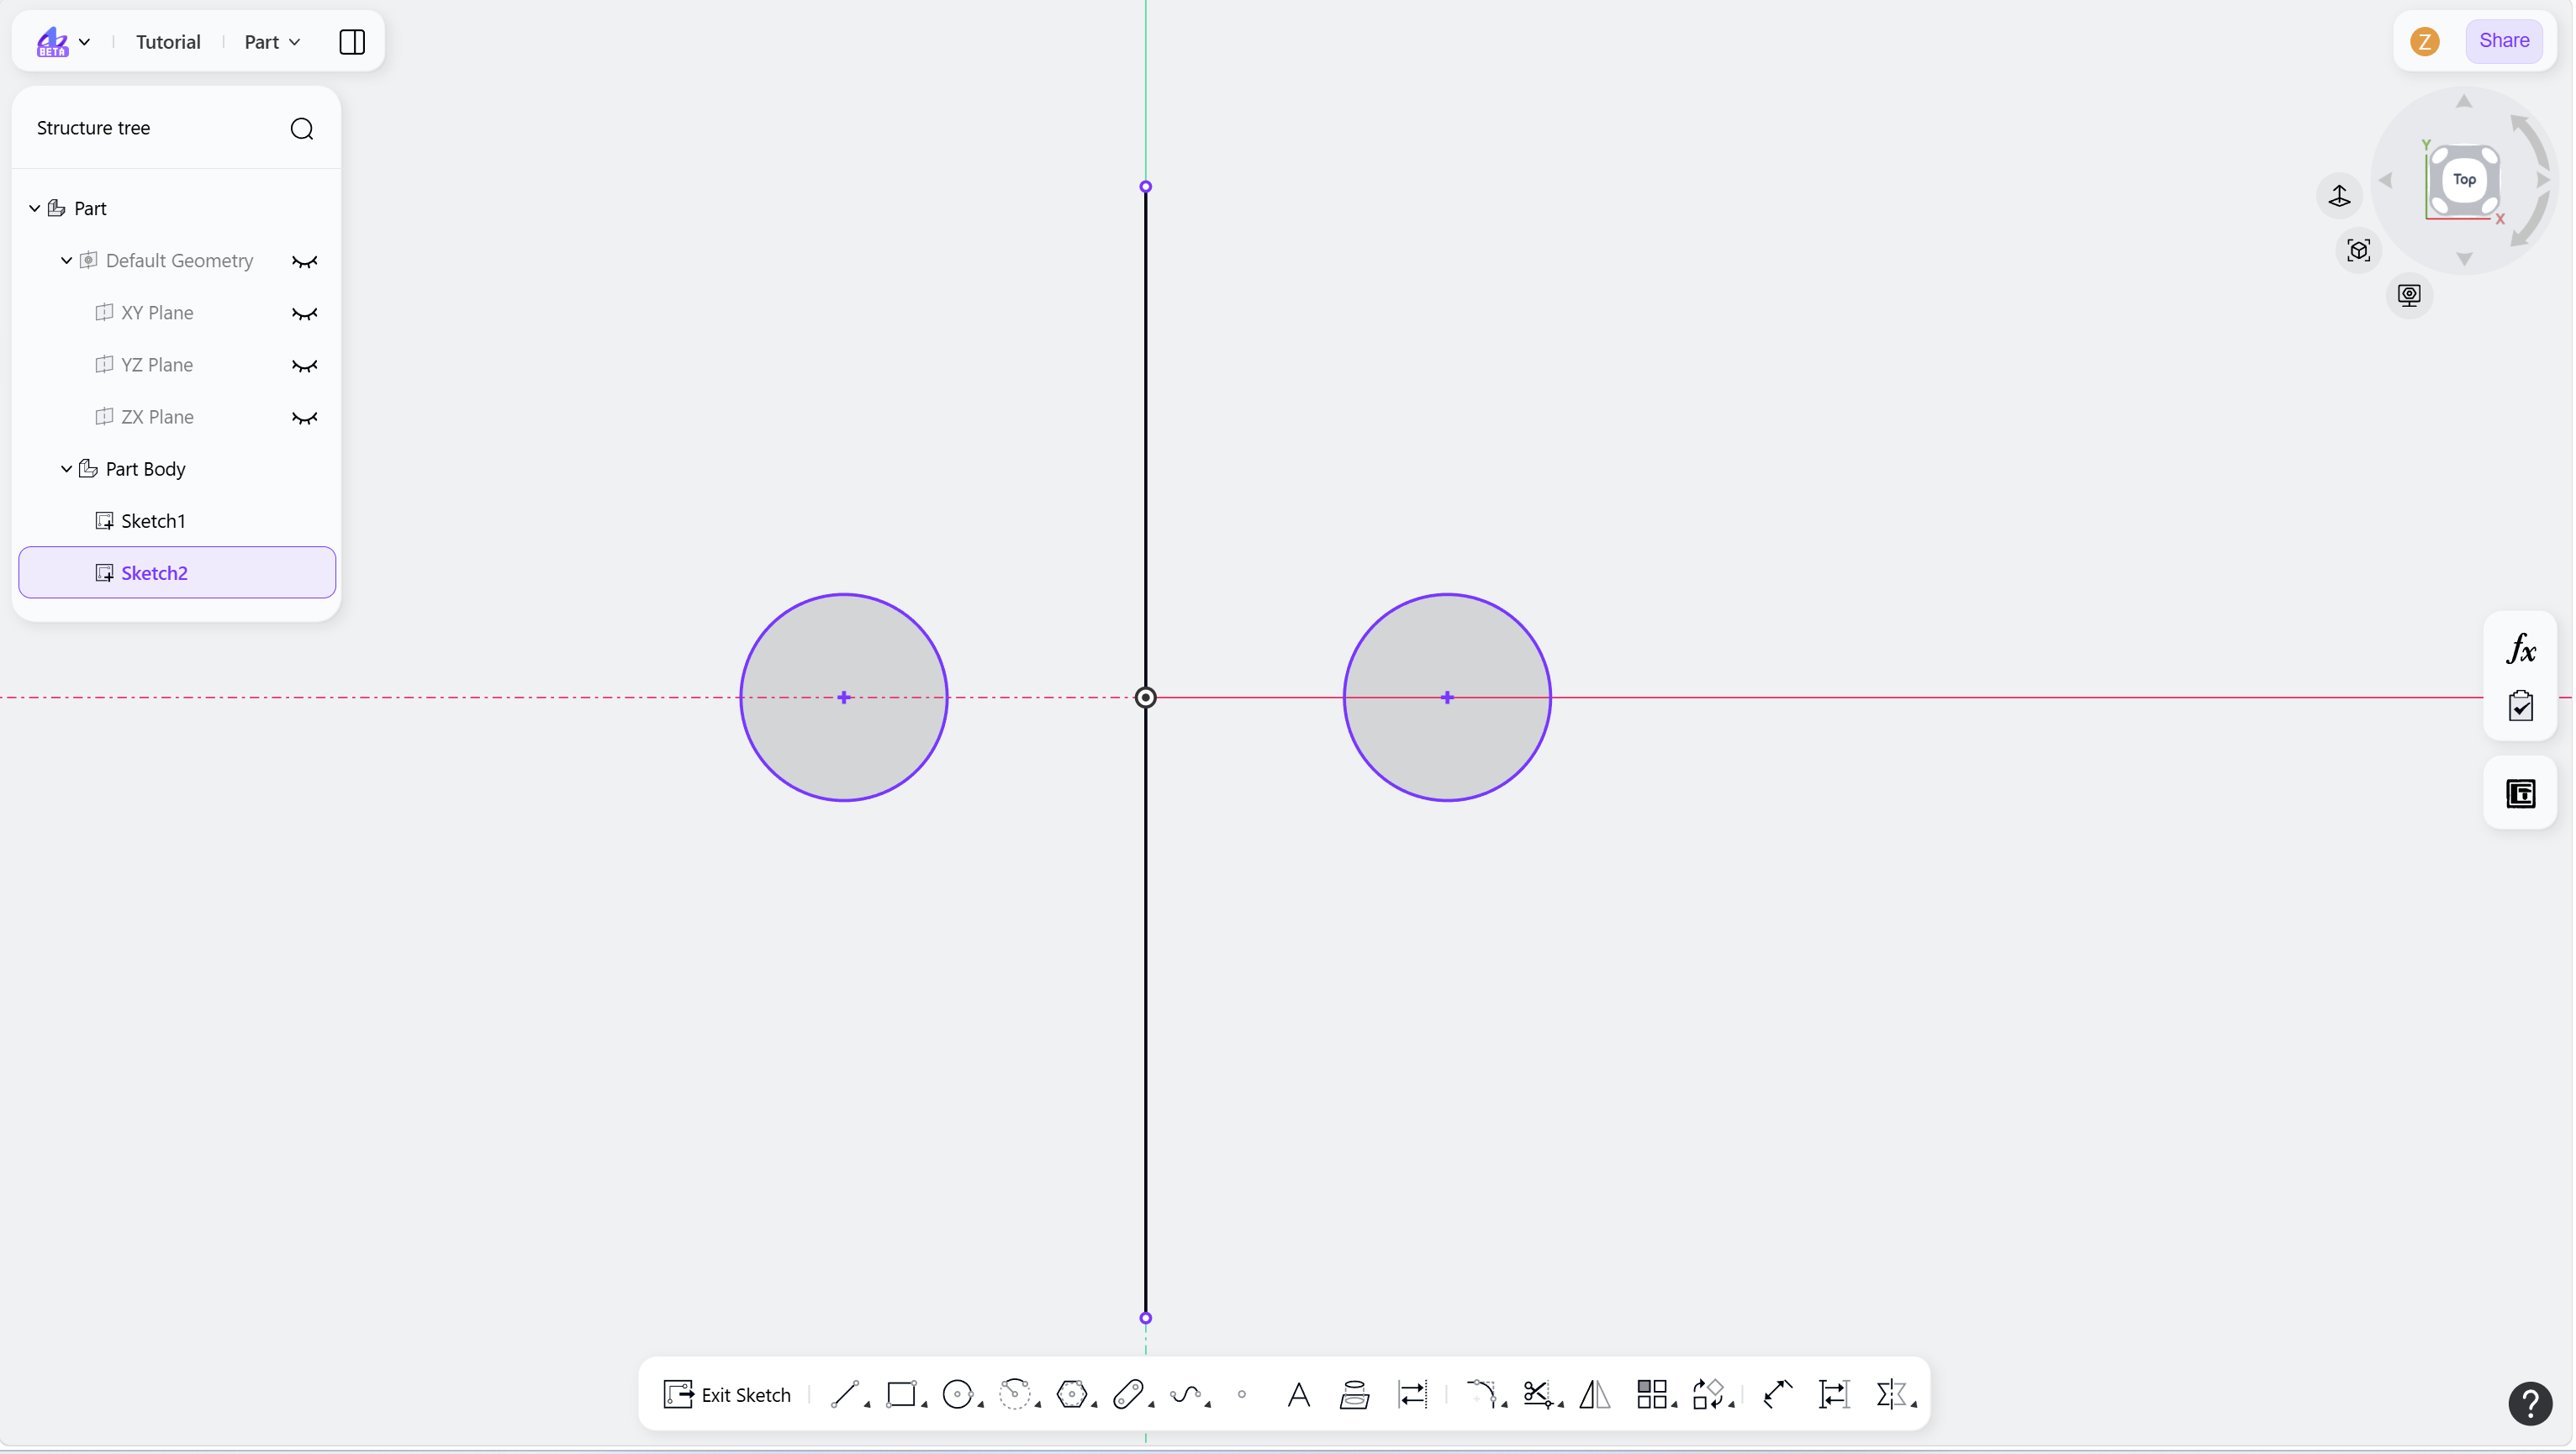The height and width of the screenshot is (1454, 2576).
Task: Open the clipboard checklist panel
Action: (2520, 705)
